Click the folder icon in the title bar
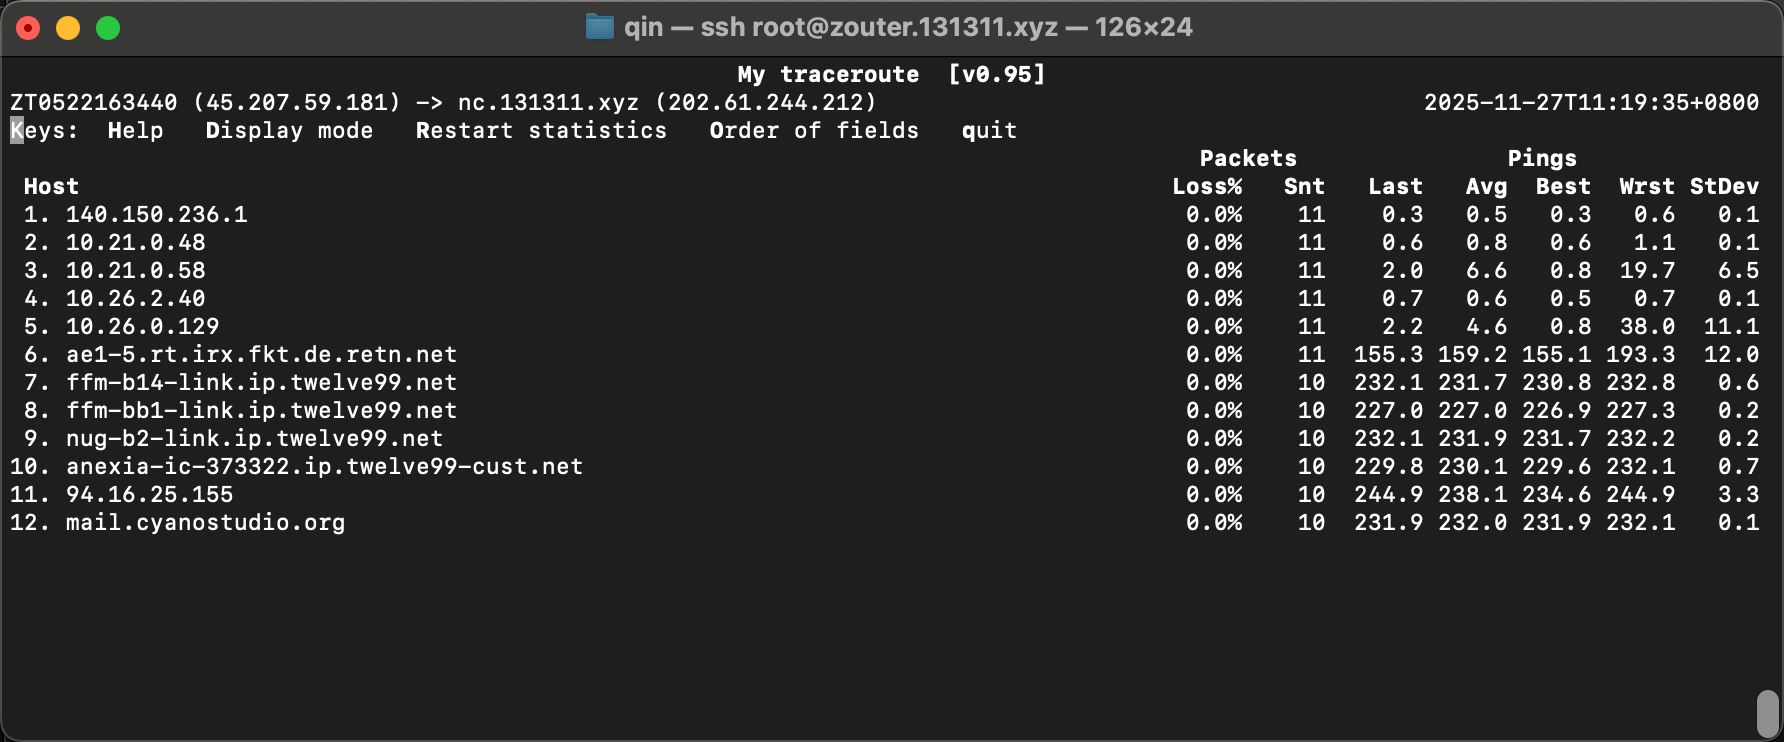Screen dimensions: 1784x742 599,27
